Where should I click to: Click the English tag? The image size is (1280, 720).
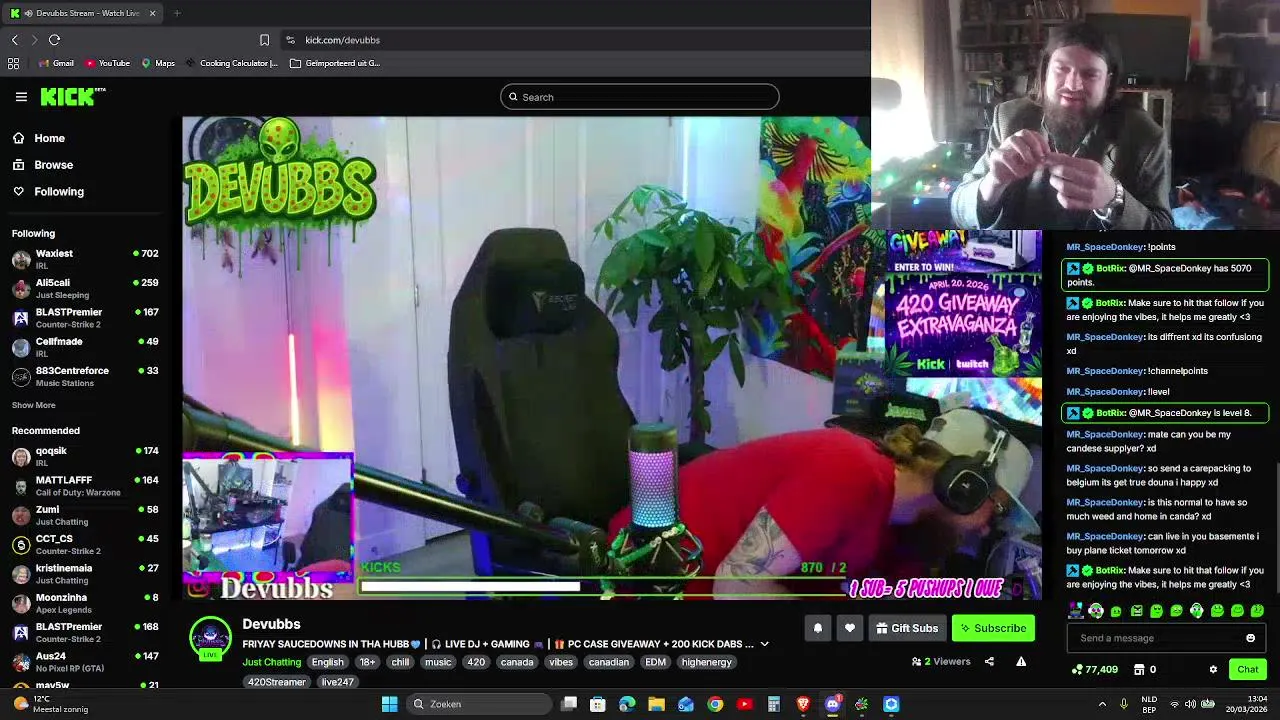pyautogui.click(x=327, y=662)
